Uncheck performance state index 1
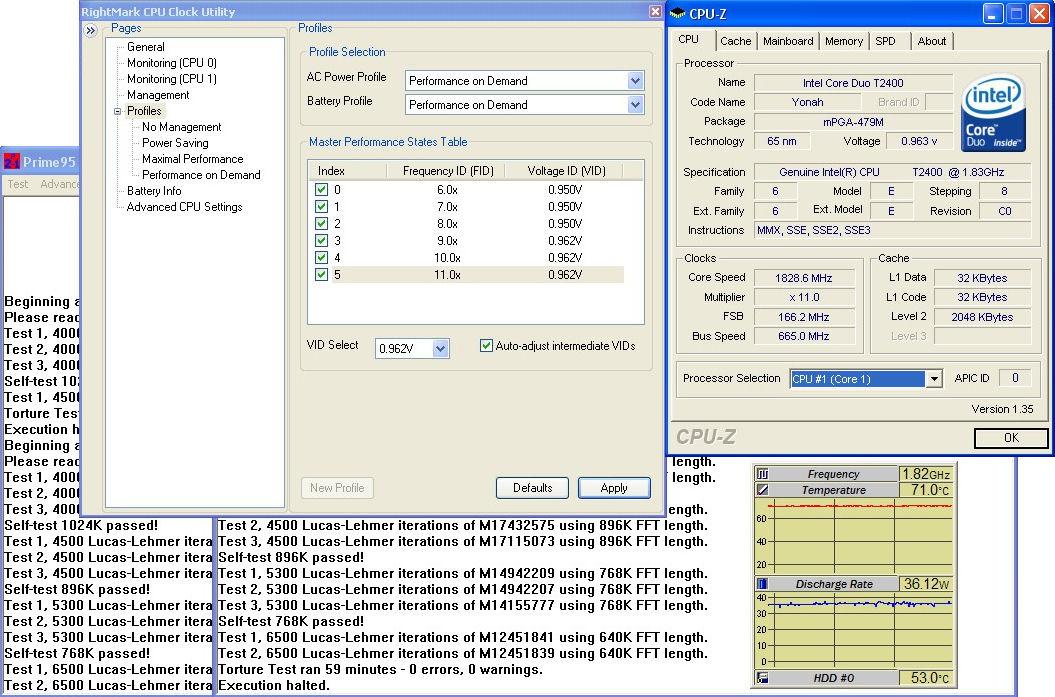1055x697 pixels. (x=322, y=207)
